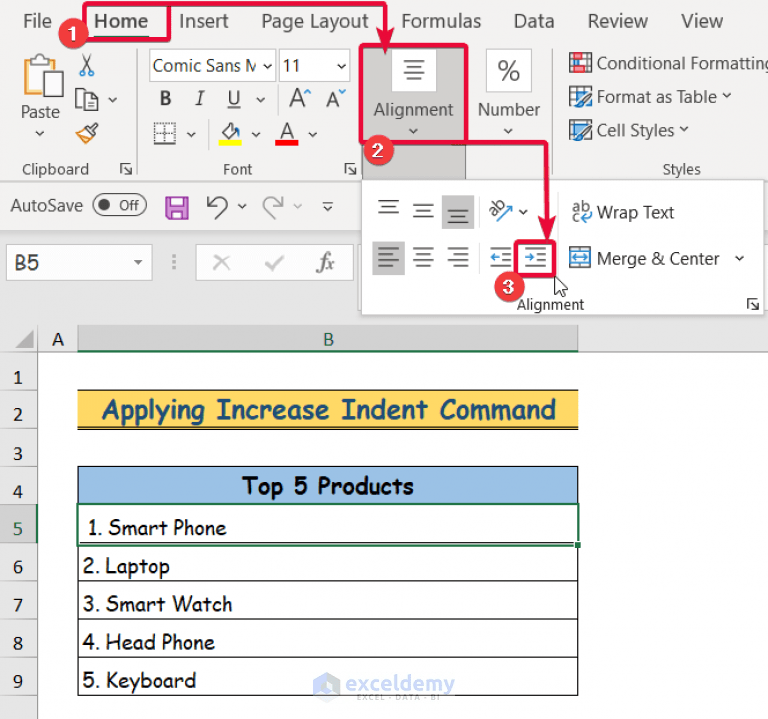Customize Quick Access Toolbar arrow
The width and height of the screenshot is (768, 719).
(328, 206)
